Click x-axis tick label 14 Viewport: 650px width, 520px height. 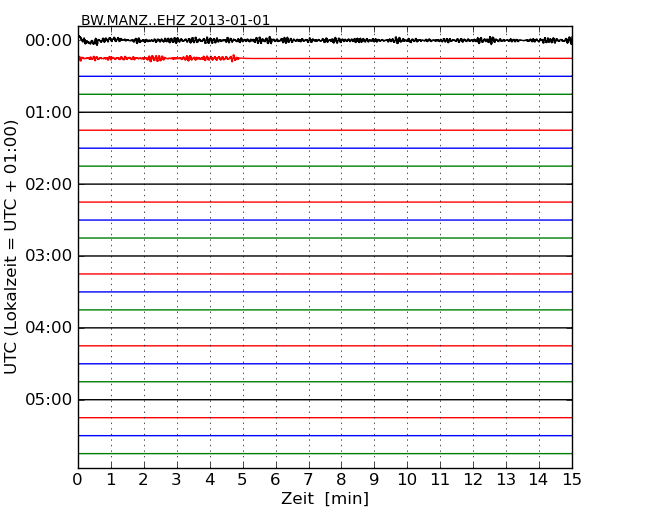[x=538, y=480]
